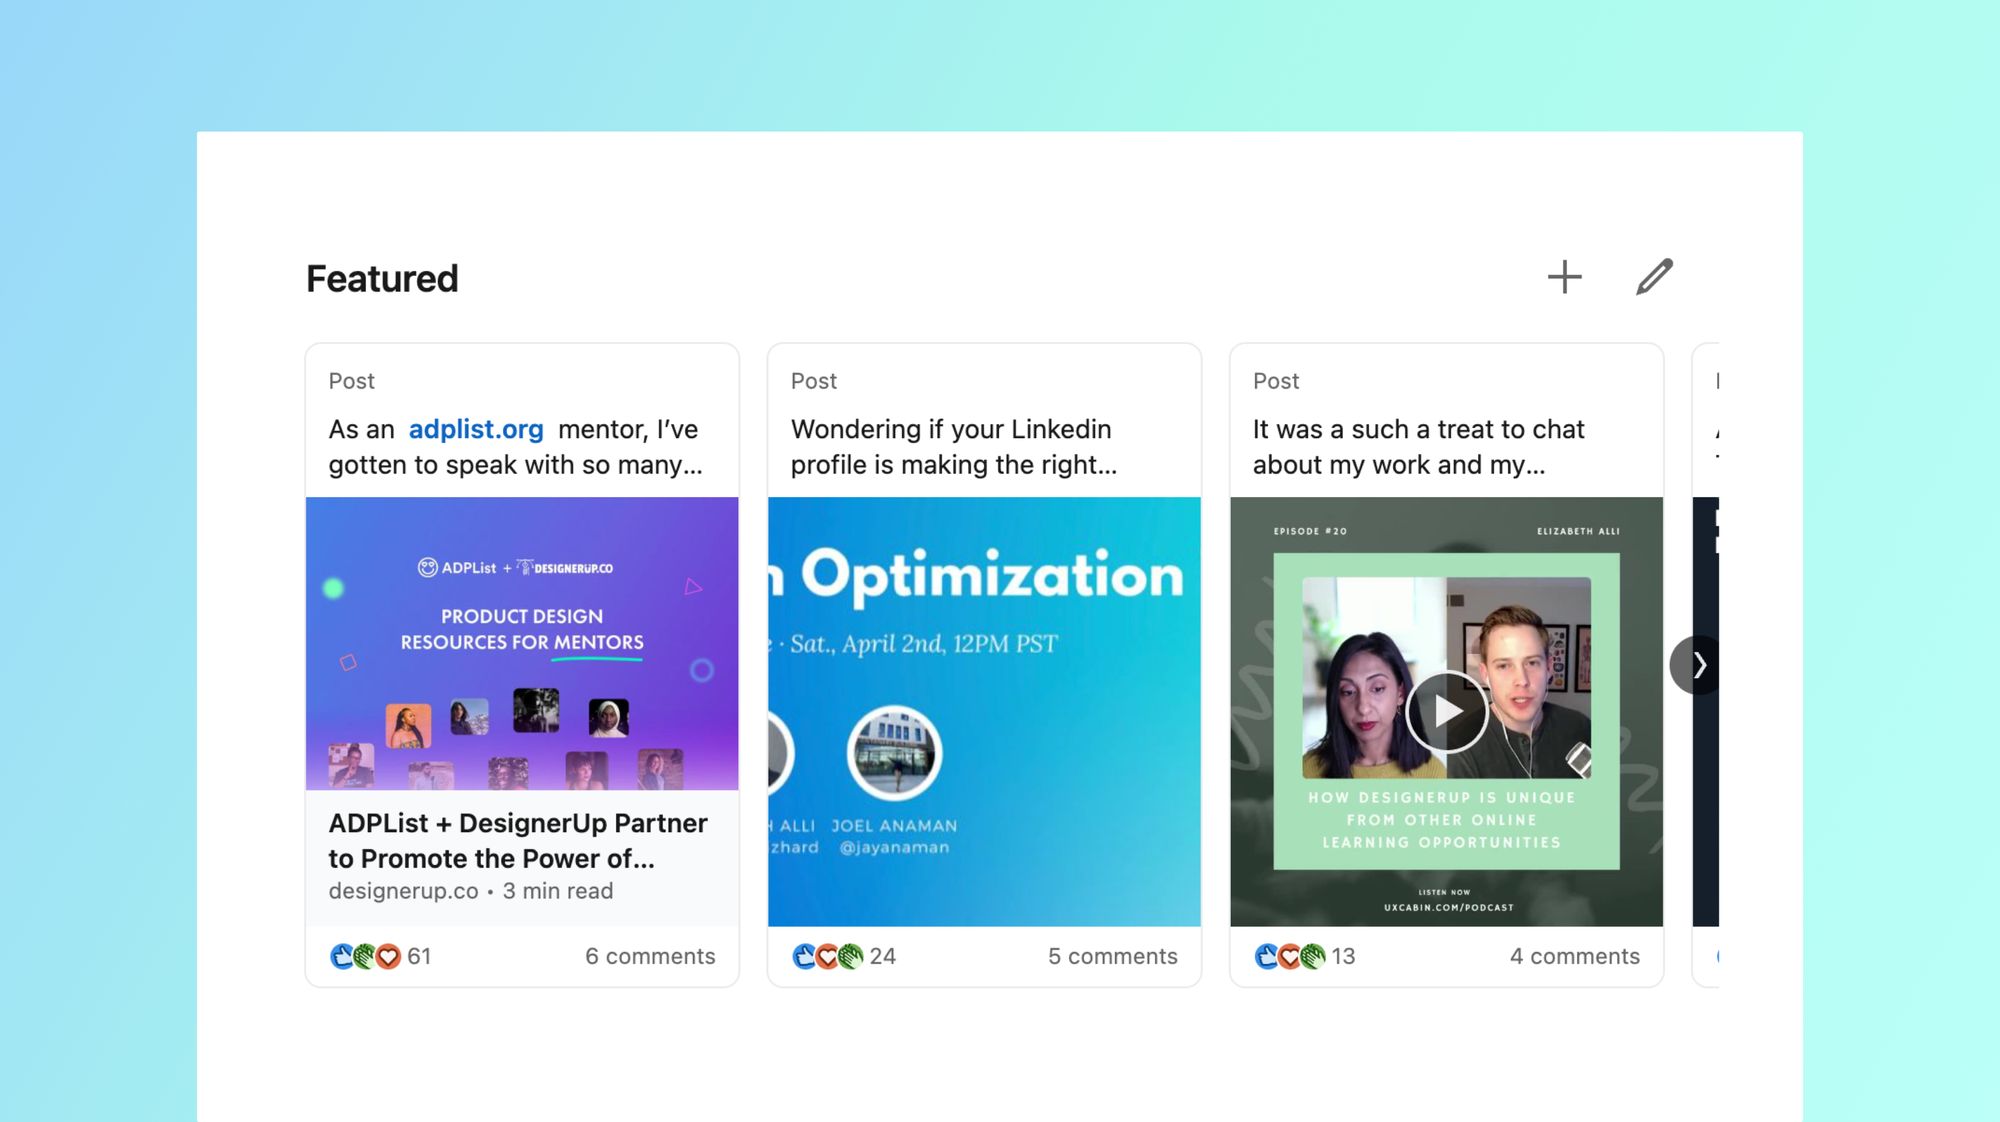Screen dimensions: 2000x1122
Task: View the 4 comments on podcast post
Action: [x=1574, y=956]
